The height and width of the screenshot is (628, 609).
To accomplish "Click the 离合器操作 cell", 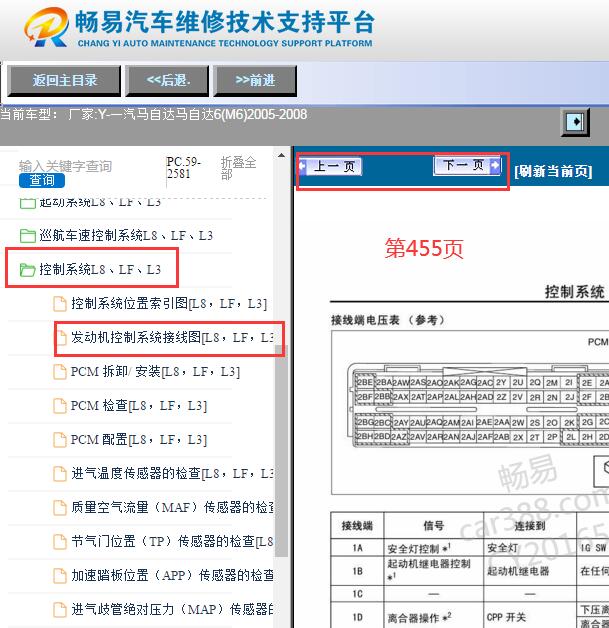I will tap(434, 617).
